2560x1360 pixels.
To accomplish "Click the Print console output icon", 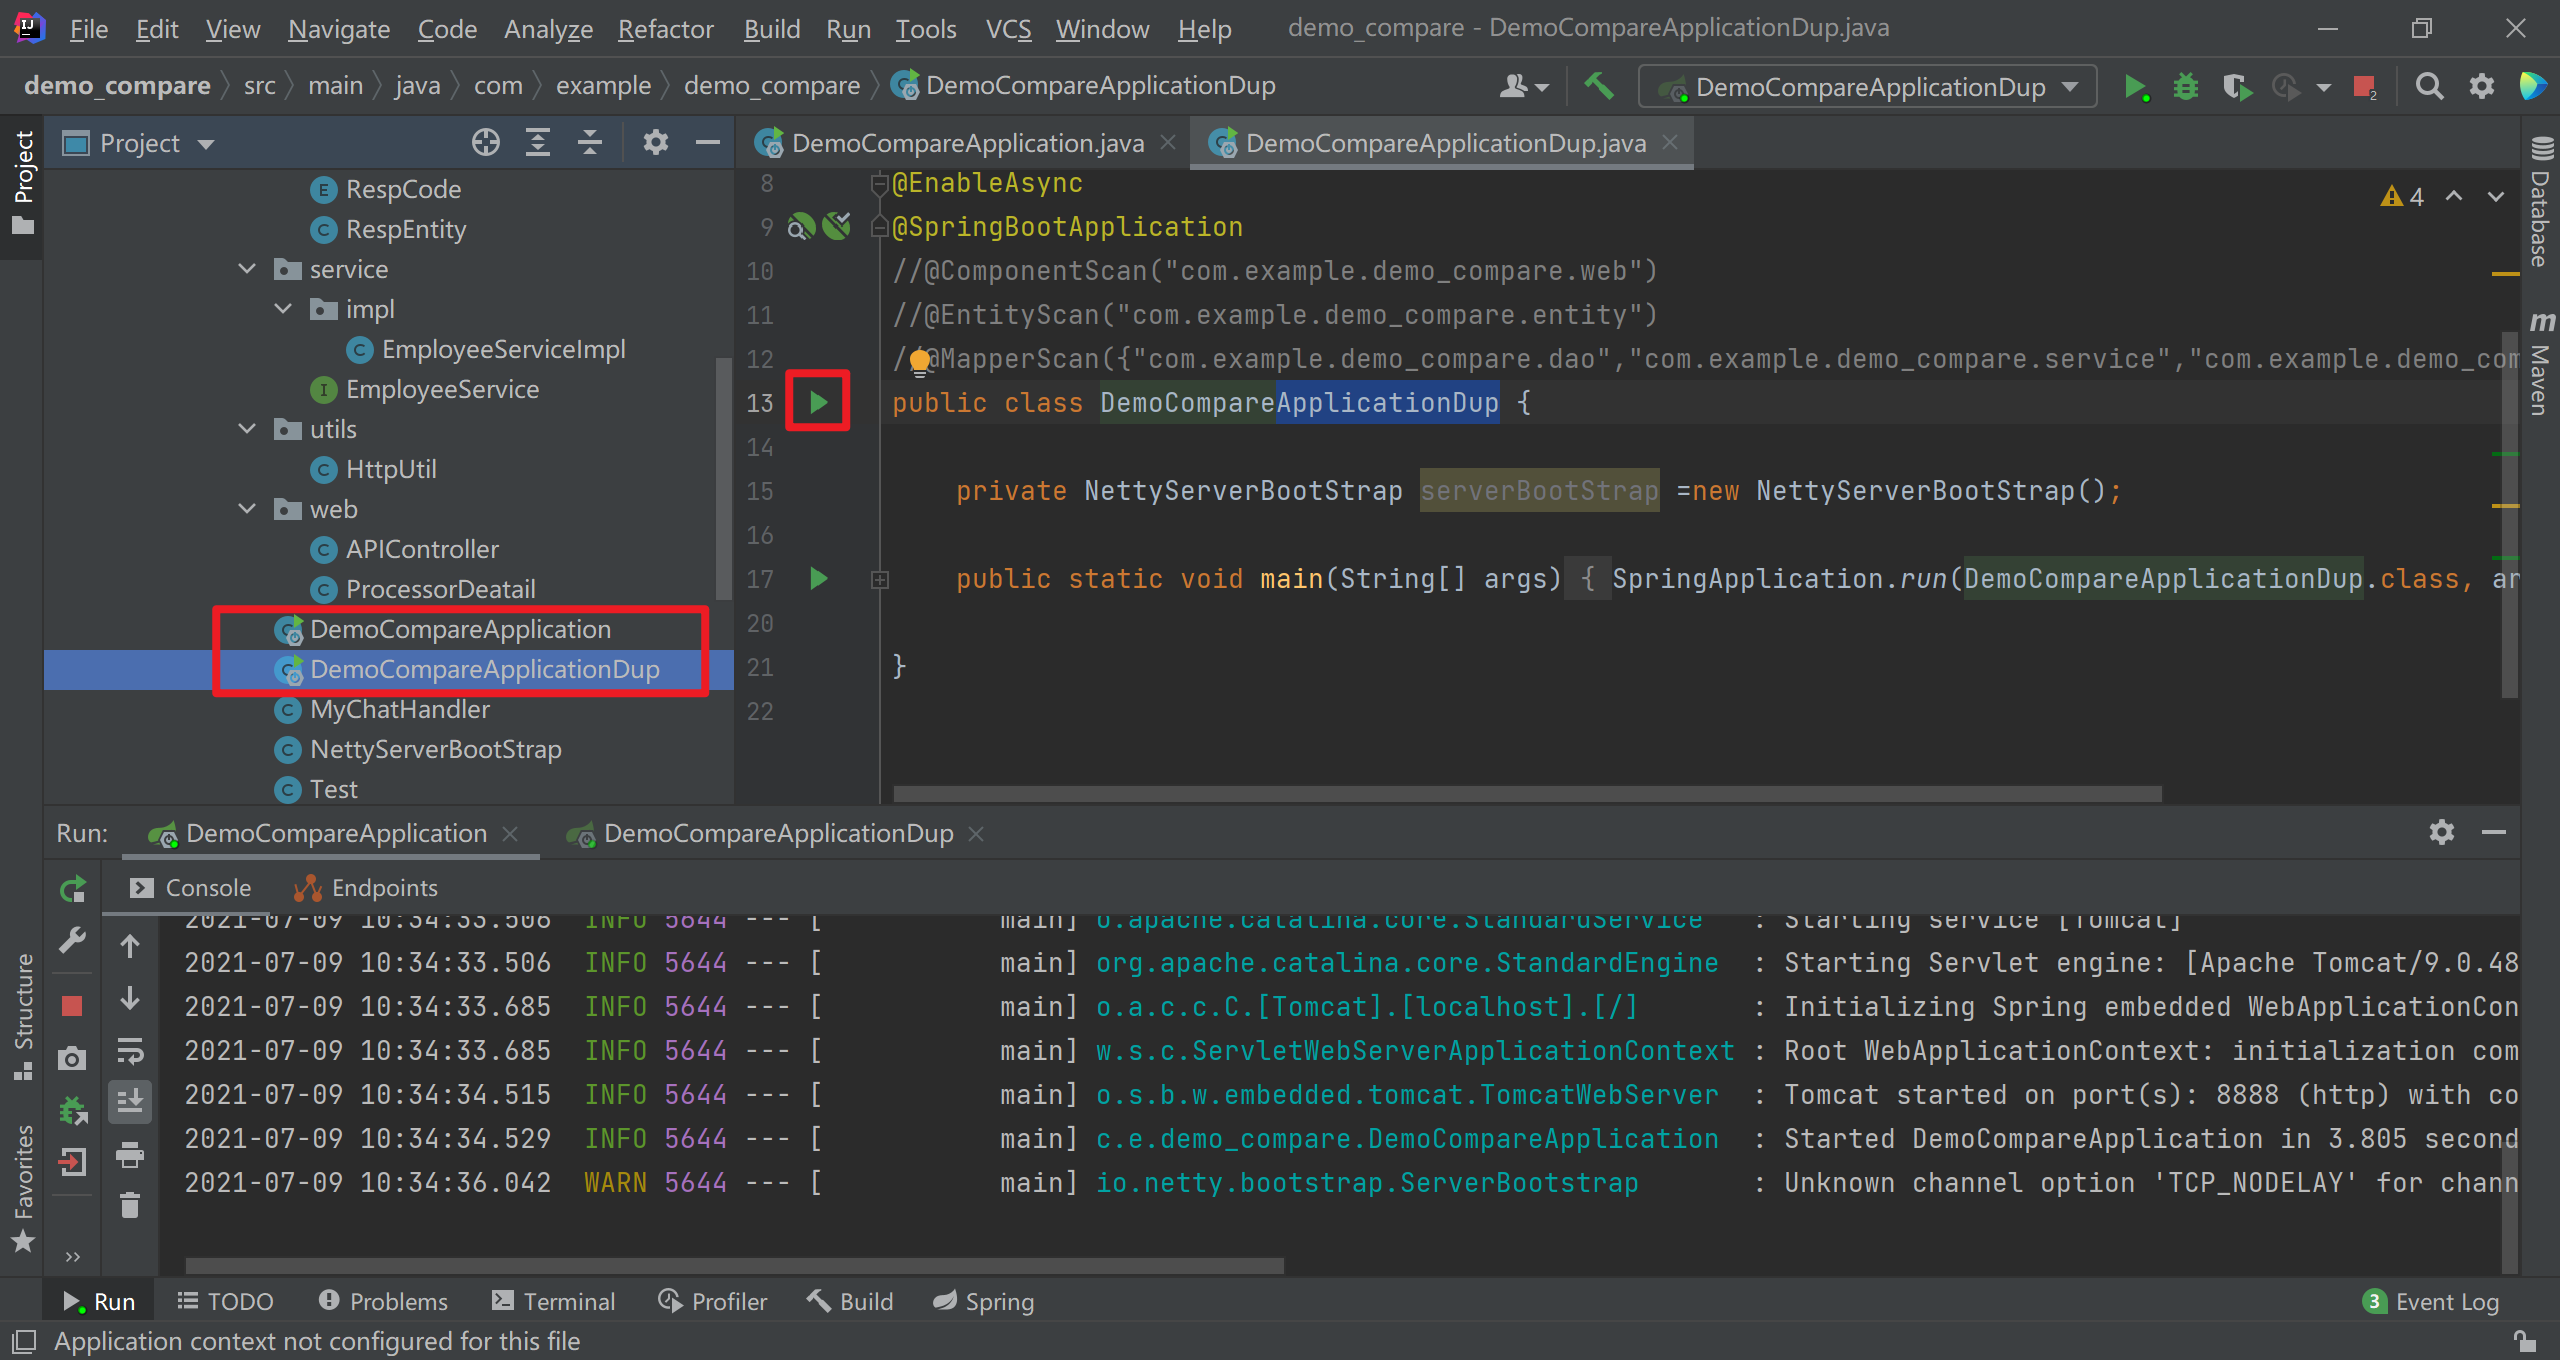I will tap(130, 1155).
